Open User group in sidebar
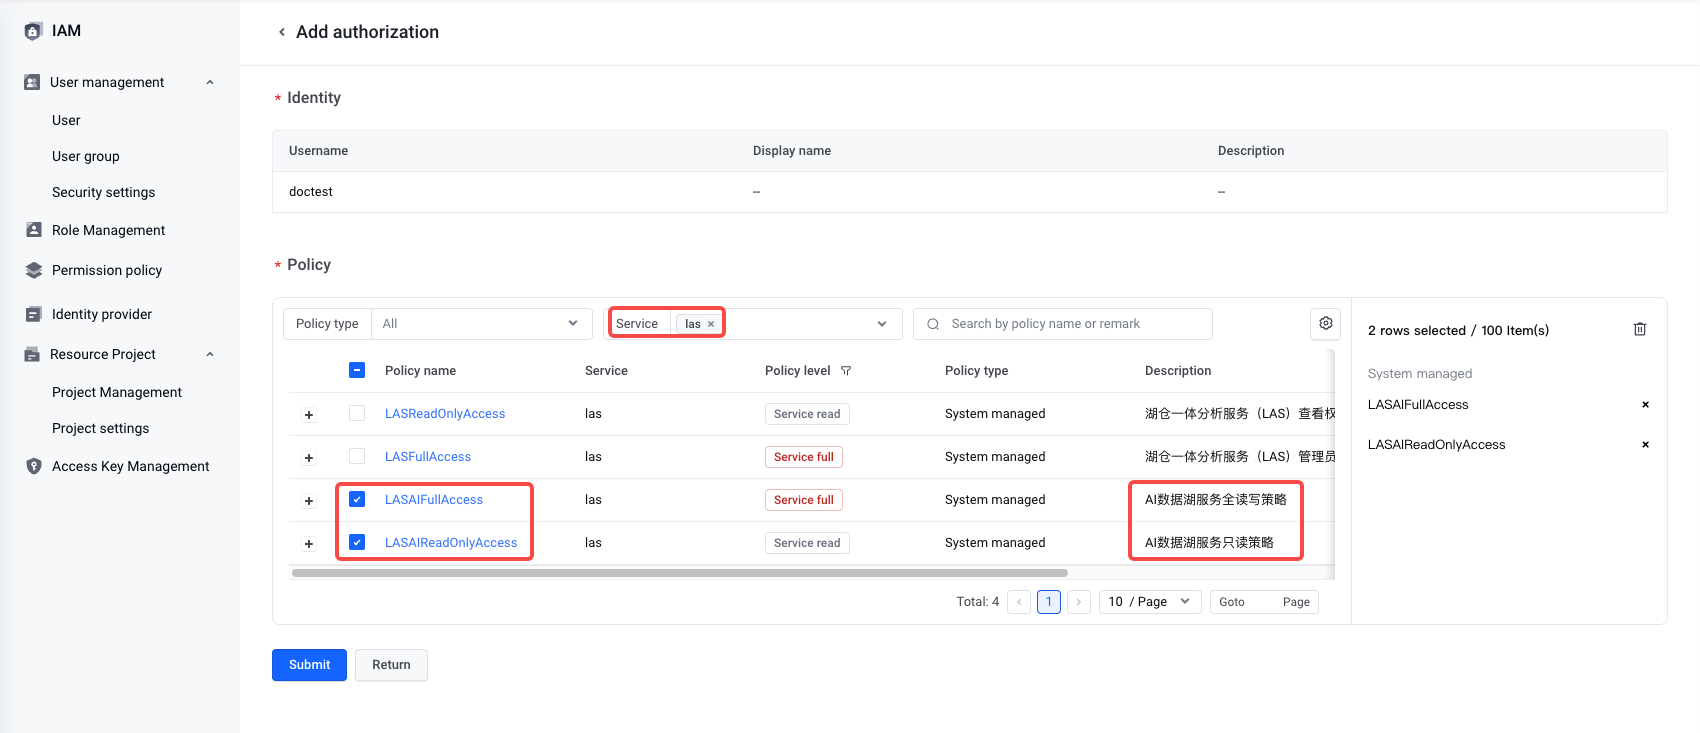This screenshot has height=733, width=1700. click(86, 156)
